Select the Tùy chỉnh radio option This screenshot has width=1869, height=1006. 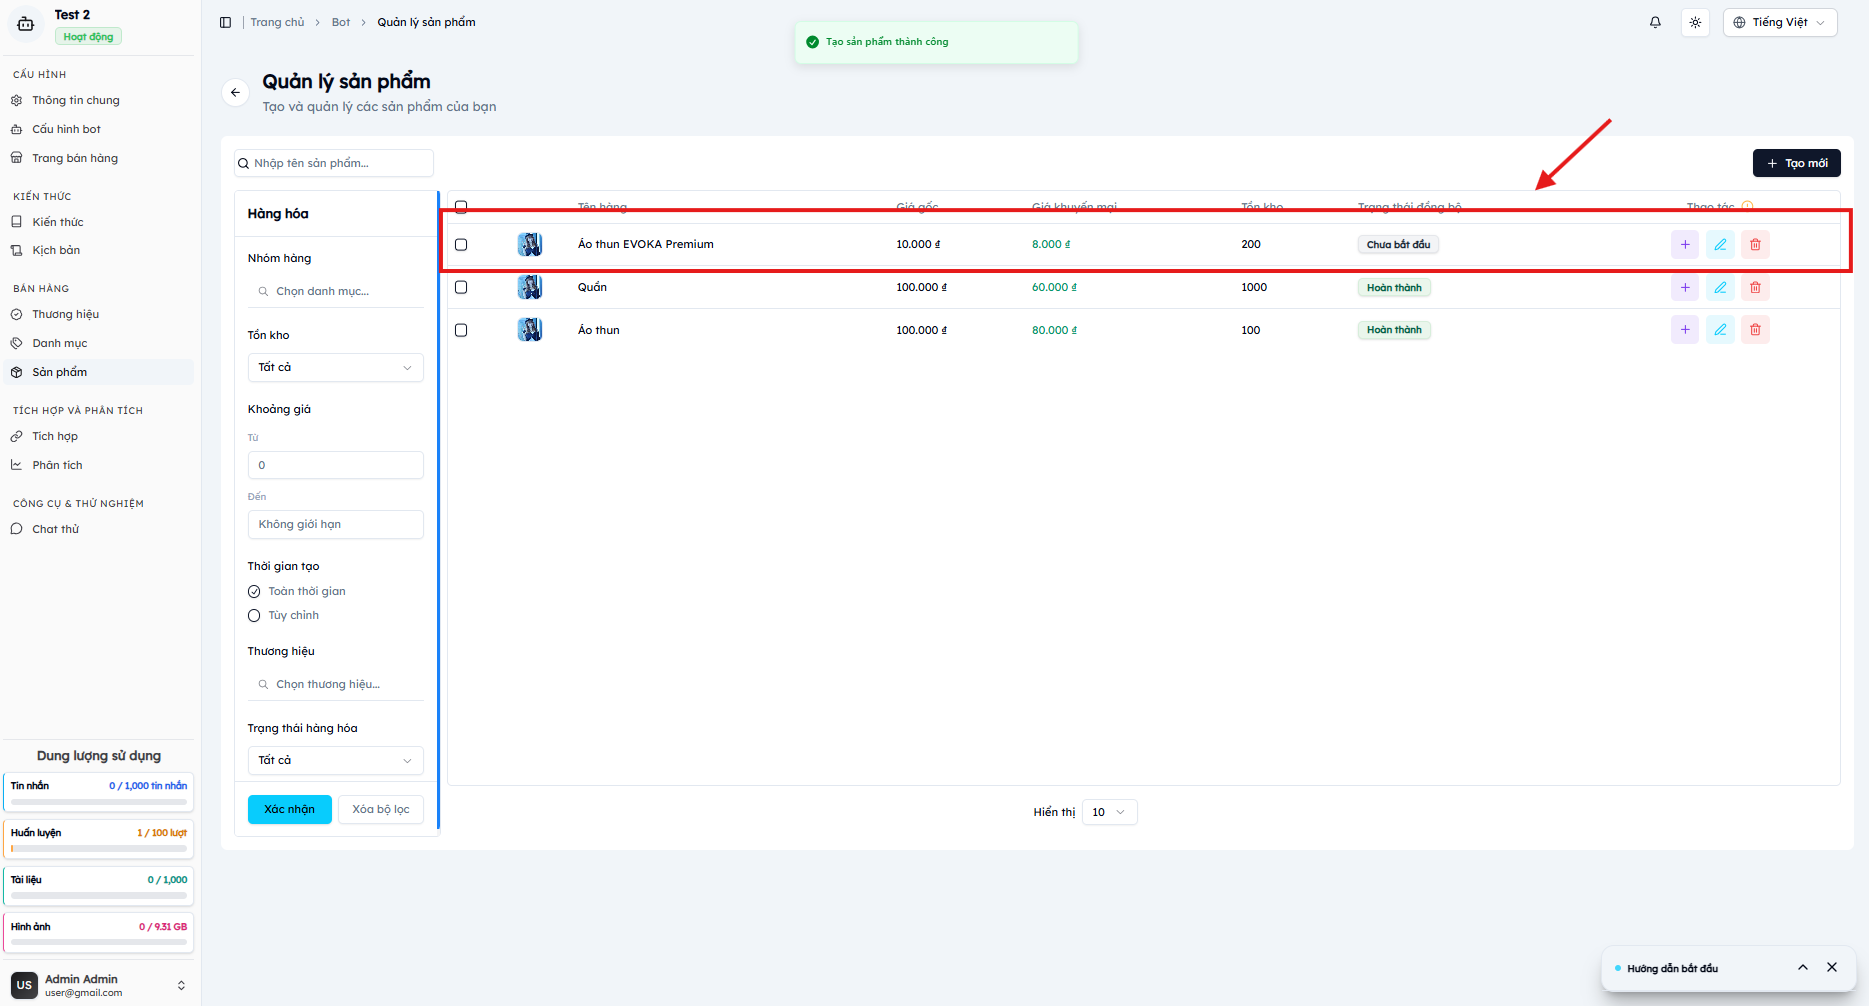(x=254, y=615)
